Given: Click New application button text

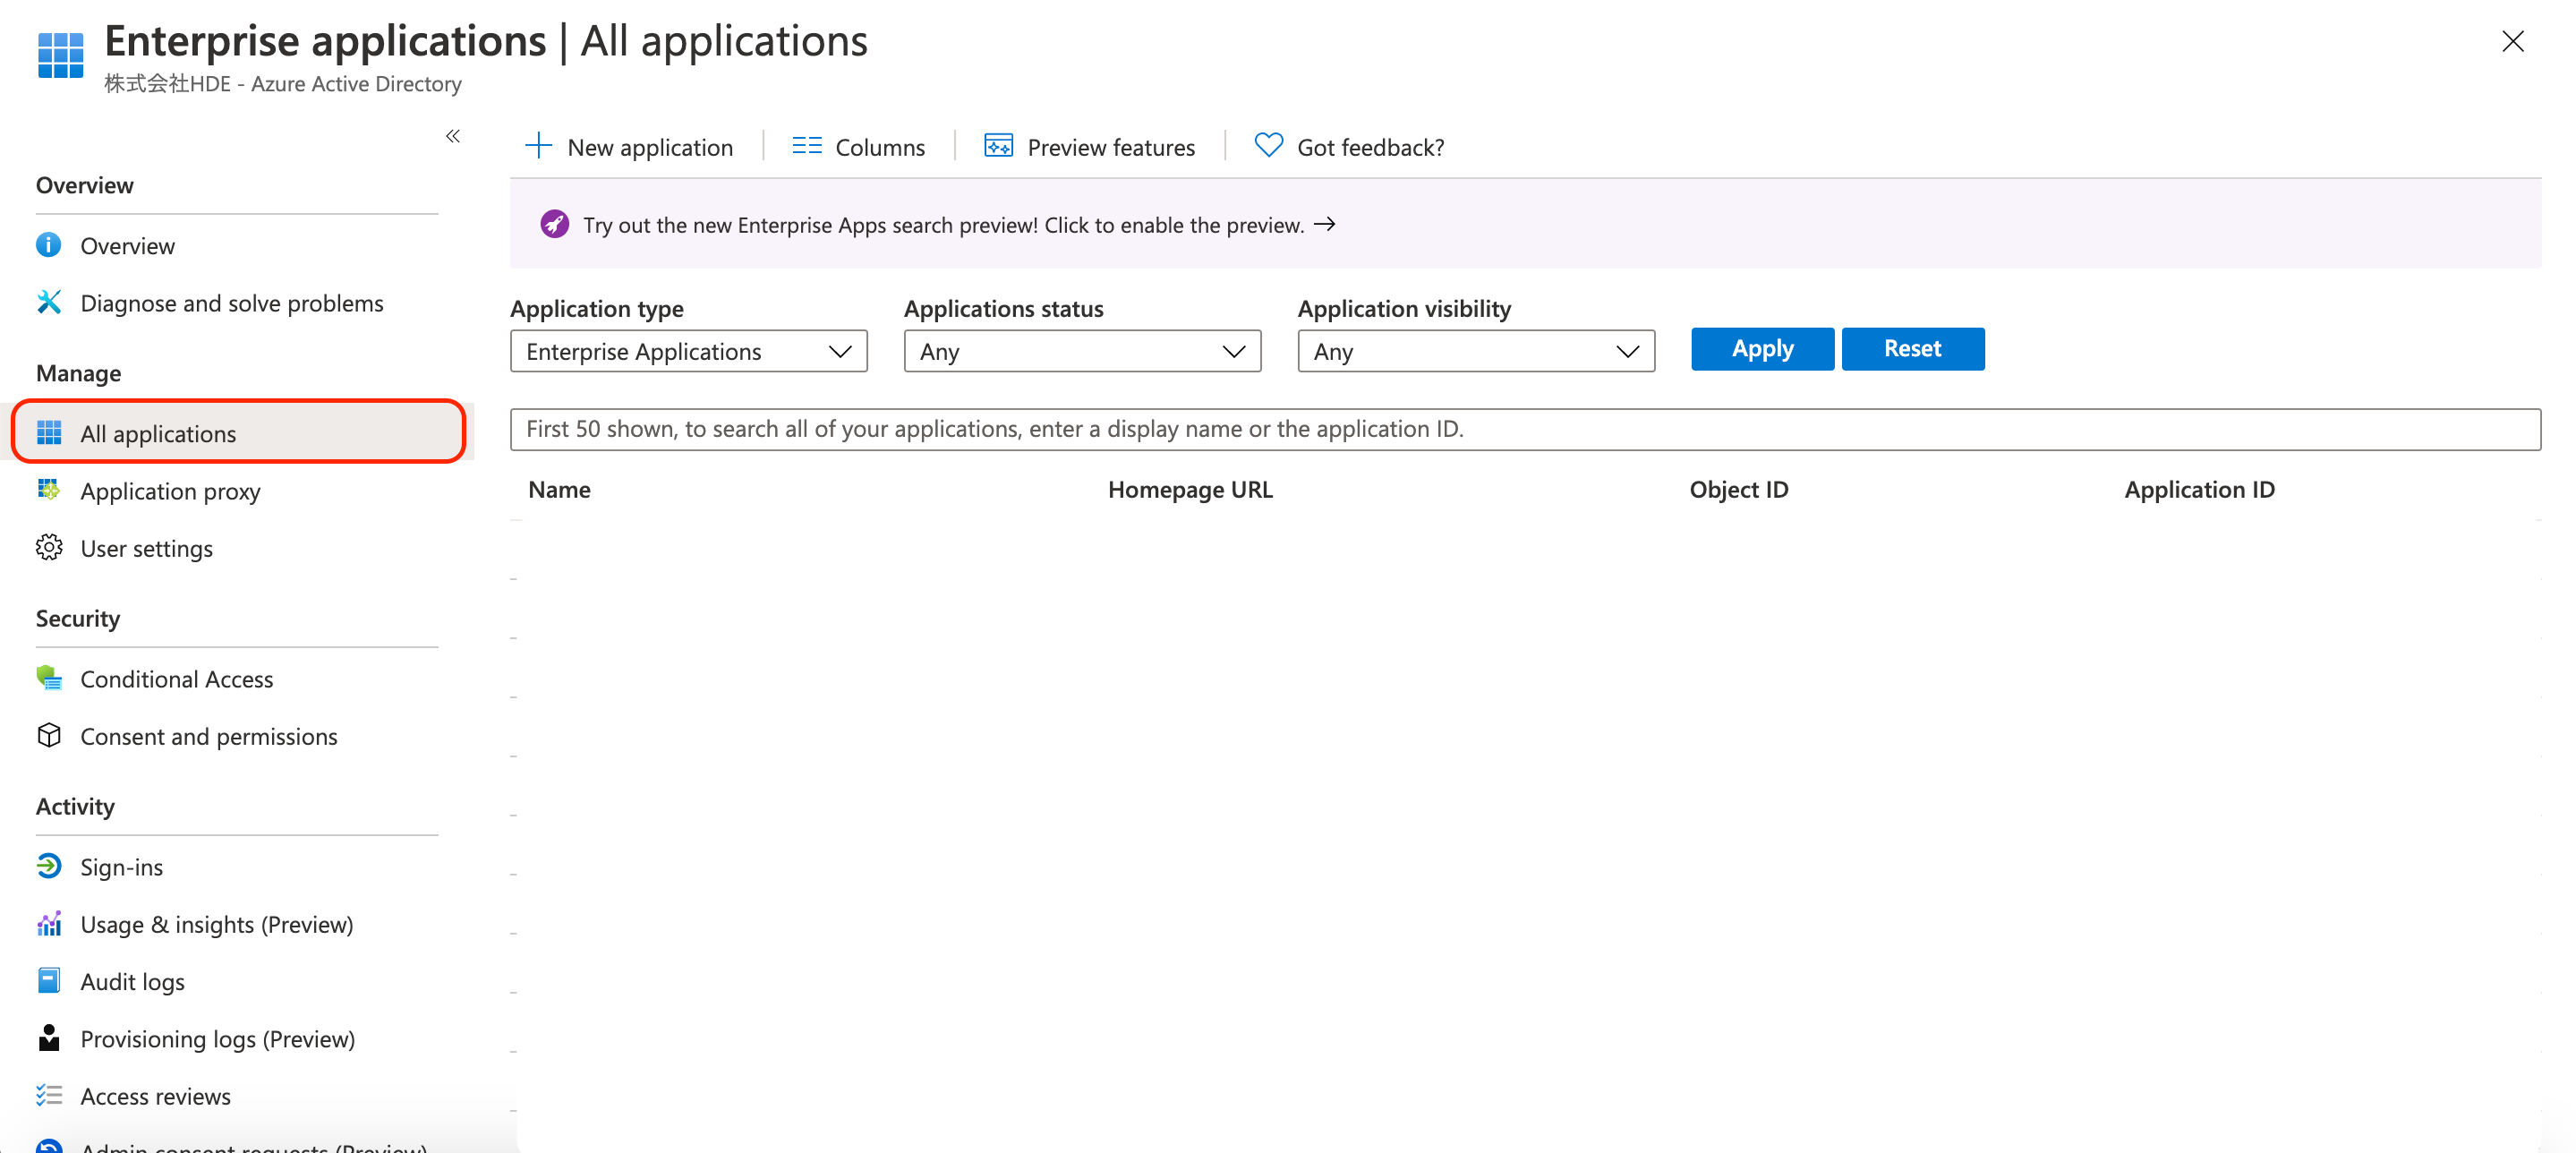Looking at the screenshot, I should 650,147.
